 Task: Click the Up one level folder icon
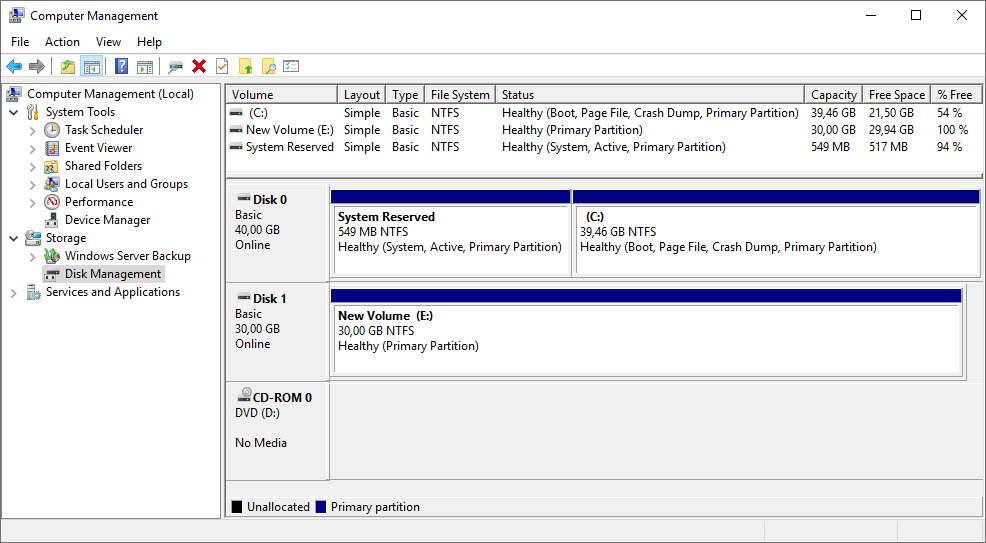68,66
